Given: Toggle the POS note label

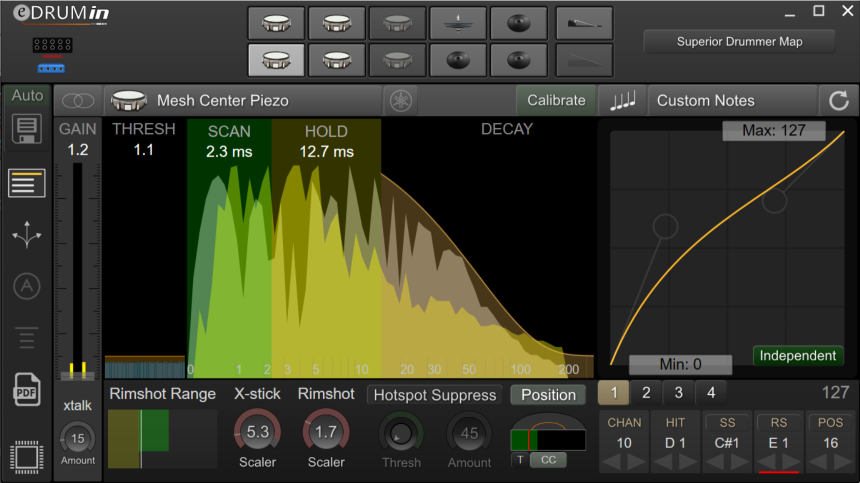Looking at the screenshot, I should click(x=830, y=423).
